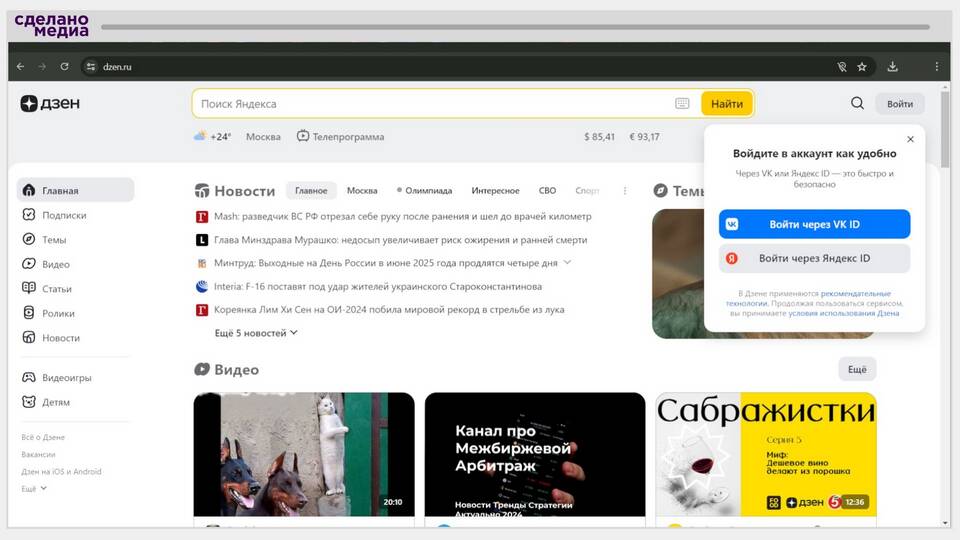This screenshot has height=540, width=960.
Task: Select the Москва news tab
Action: [362, 190]
